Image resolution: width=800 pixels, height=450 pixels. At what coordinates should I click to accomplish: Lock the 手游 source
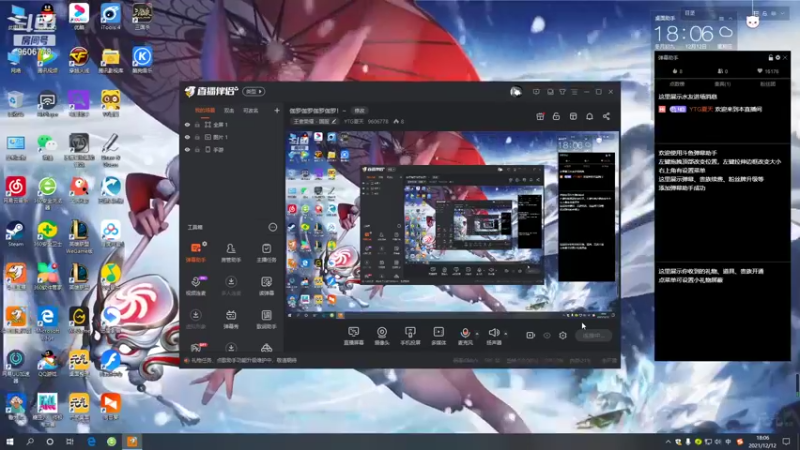(197, 149)
